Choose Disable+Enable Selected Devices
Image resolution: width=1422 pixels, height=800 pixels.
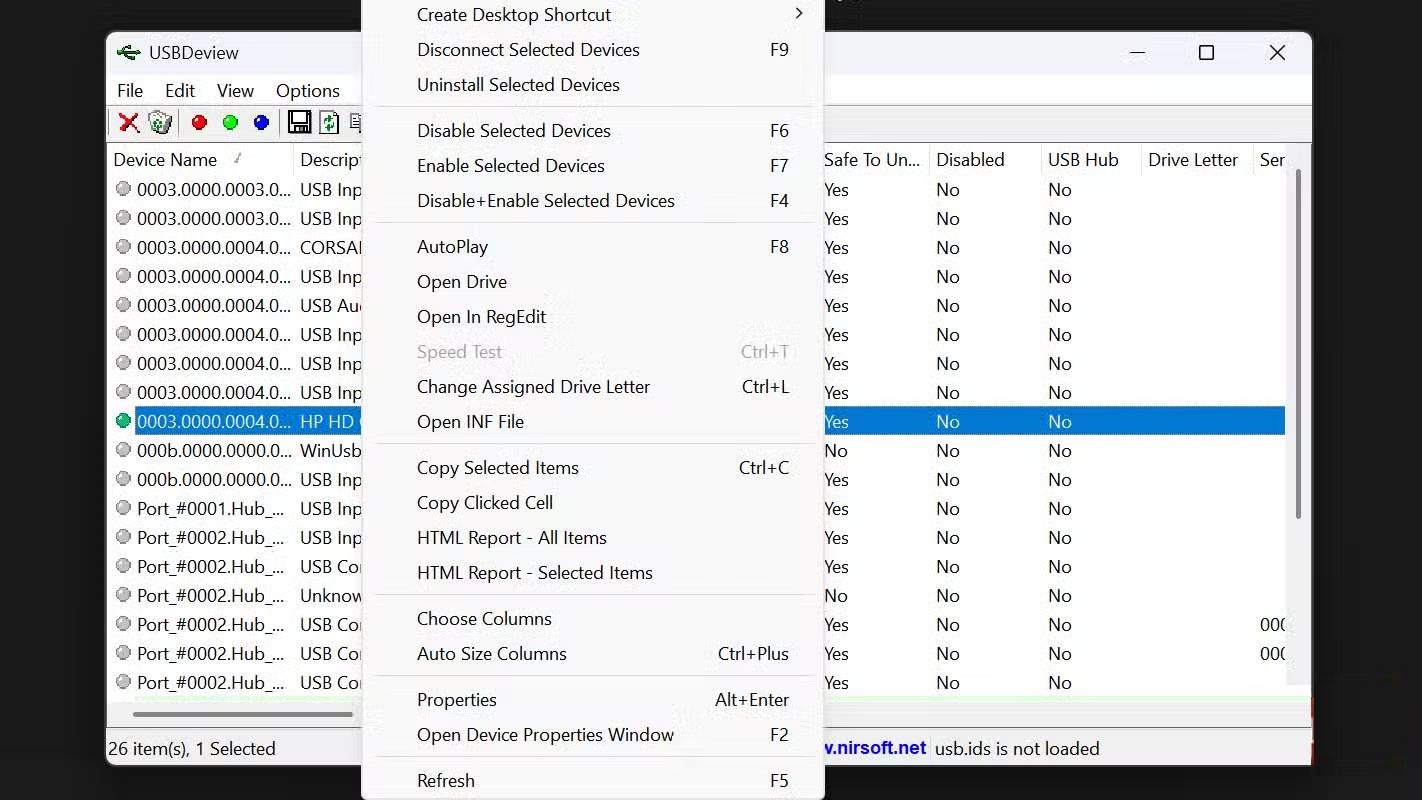click(x=593, y=201)
